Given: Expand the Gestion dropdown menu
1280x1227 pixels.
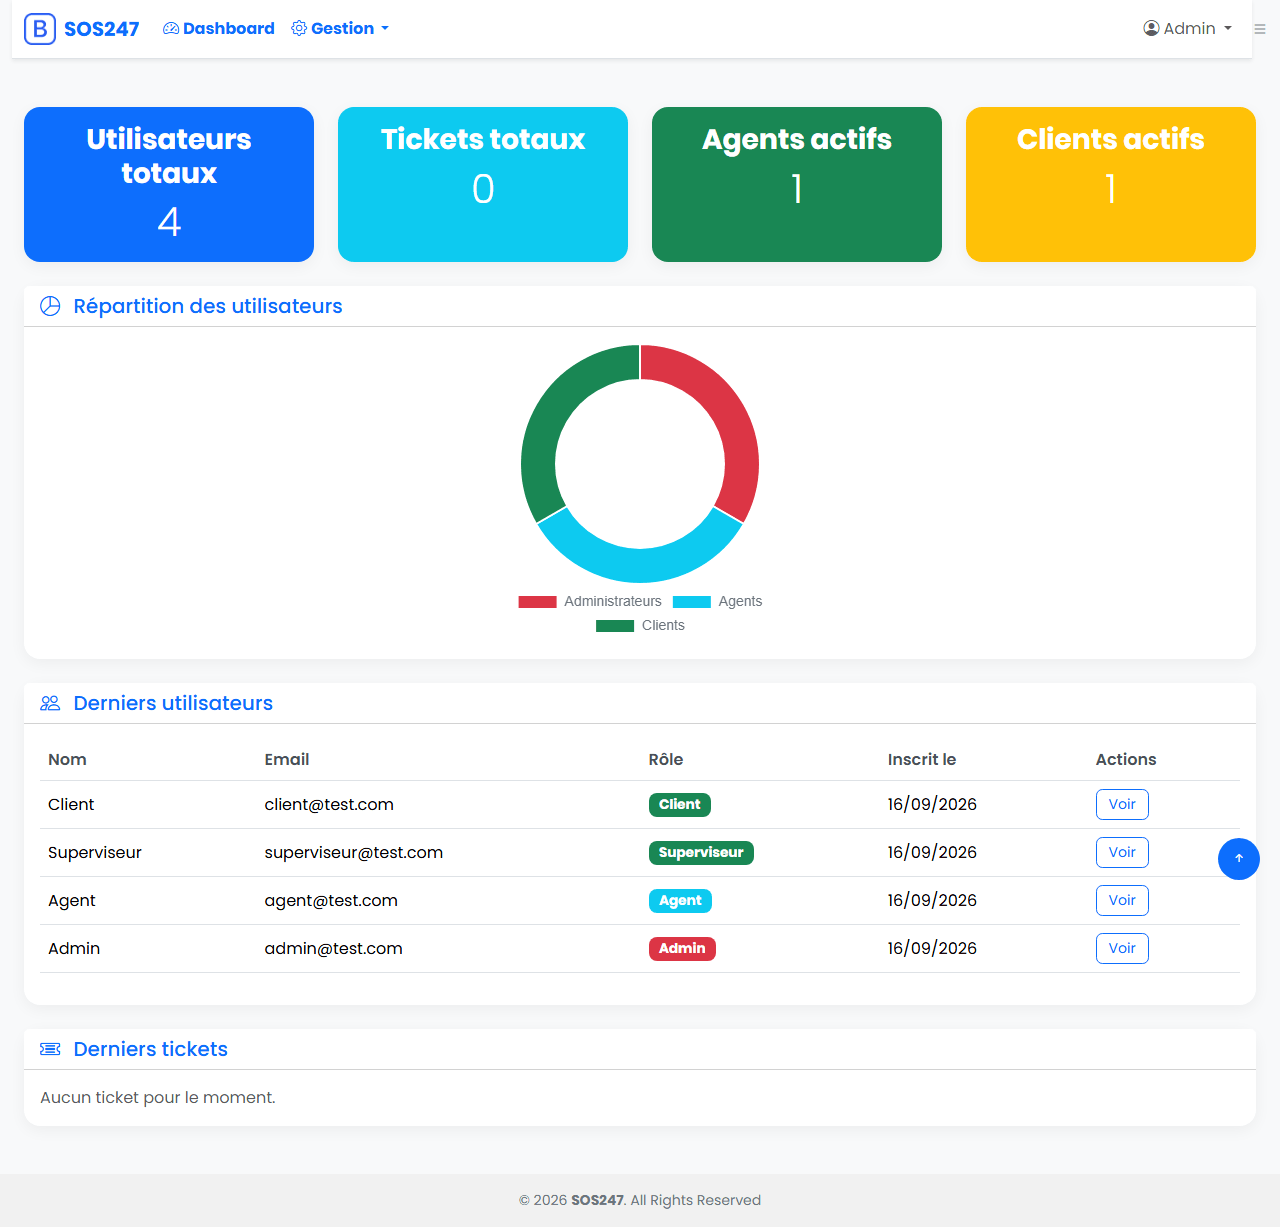Looking at the screenshot, I should pos(340,29).
